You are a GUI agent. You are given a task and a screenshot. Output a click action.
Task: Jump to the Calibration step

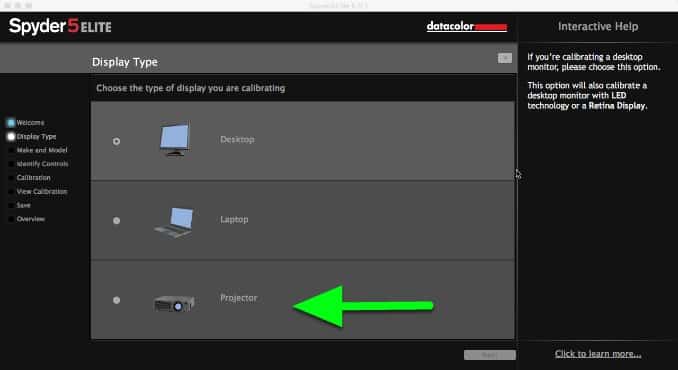tap(33, 178)
